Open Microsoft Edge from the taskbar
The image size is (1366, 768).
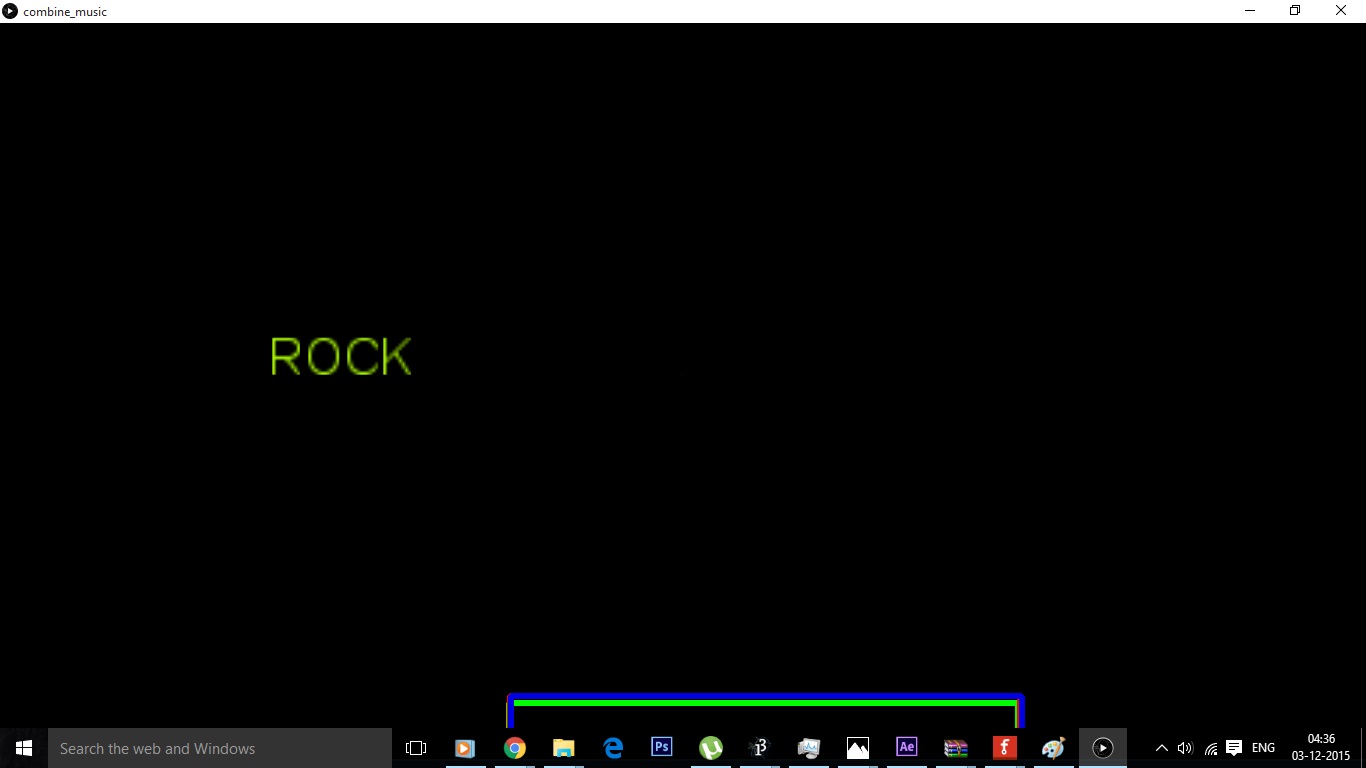click(x=613, y=748)
